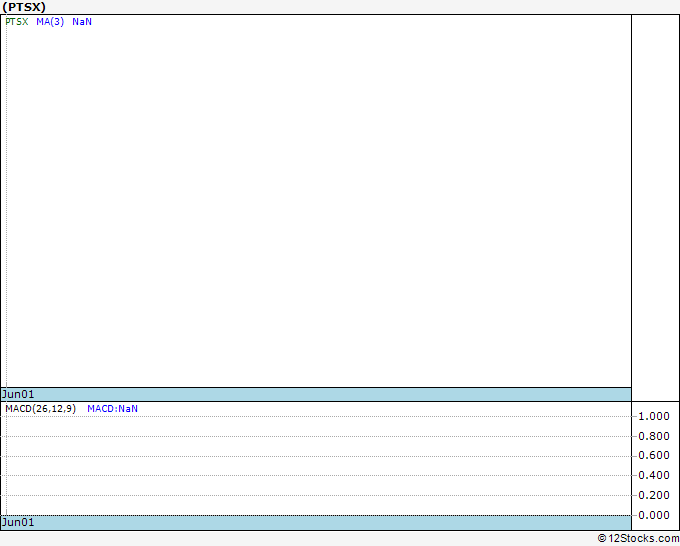The image size is (680, 546).
Task: Click inside the MACD indicator plot area
Action: (x=318, y=465)
